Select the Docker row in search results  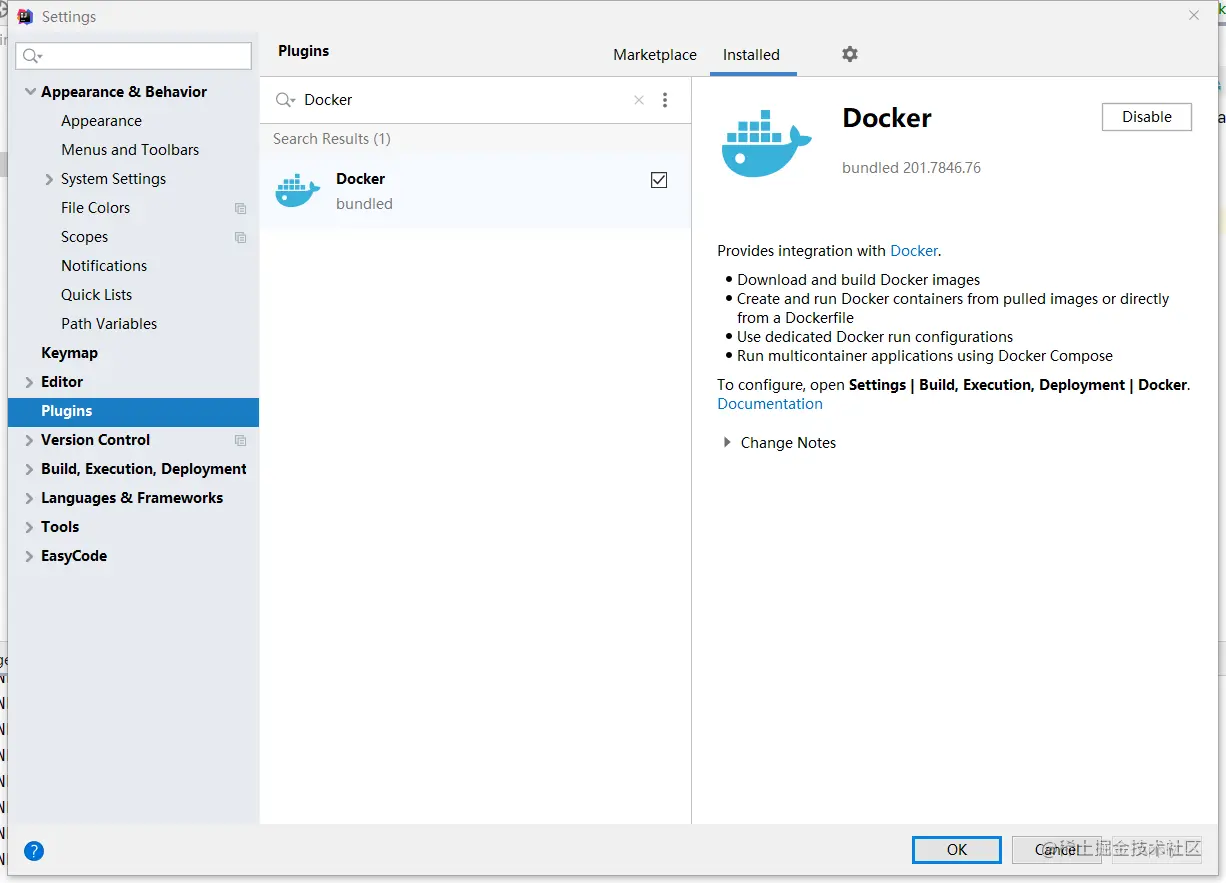(475, 190)
